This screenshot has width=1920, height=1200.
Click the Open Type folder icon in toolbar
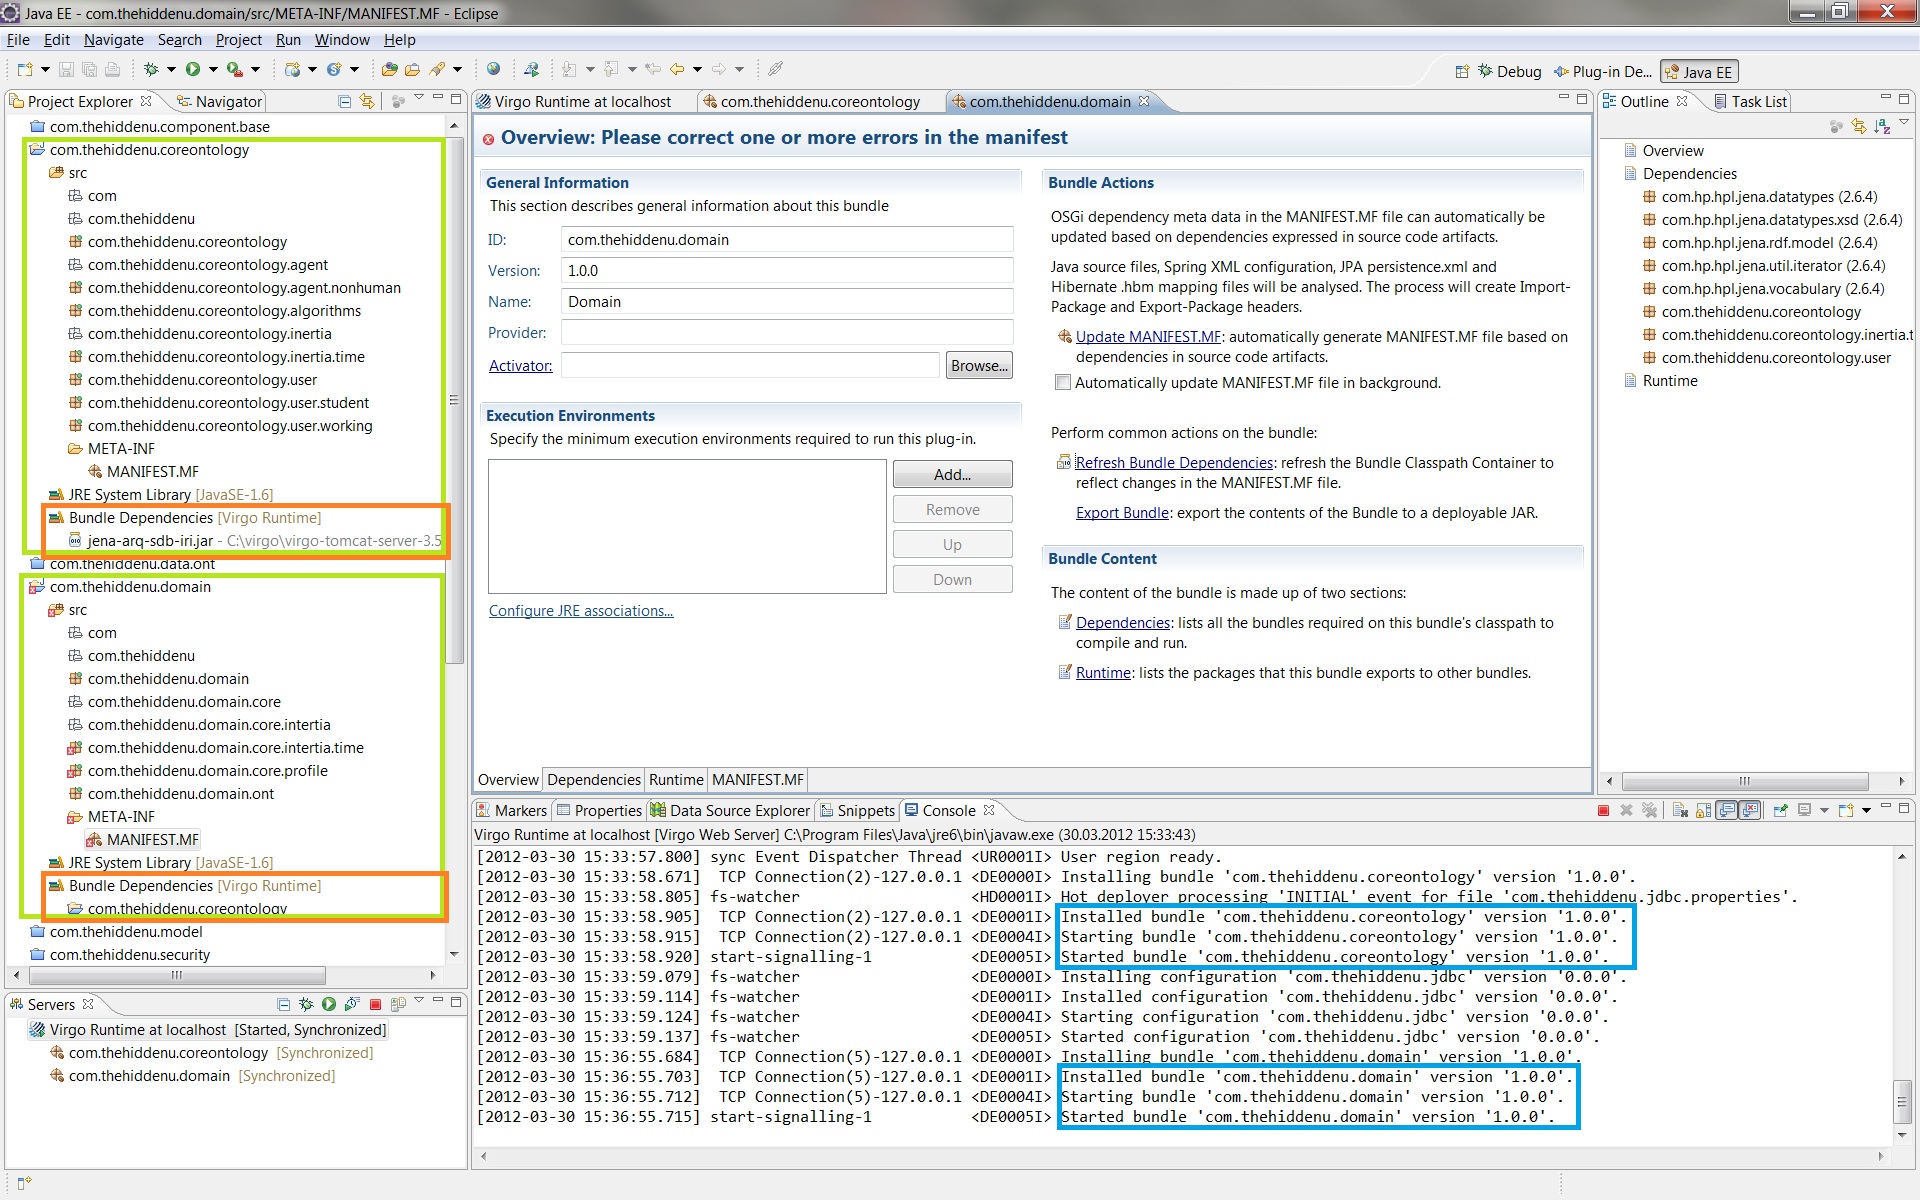389,69
